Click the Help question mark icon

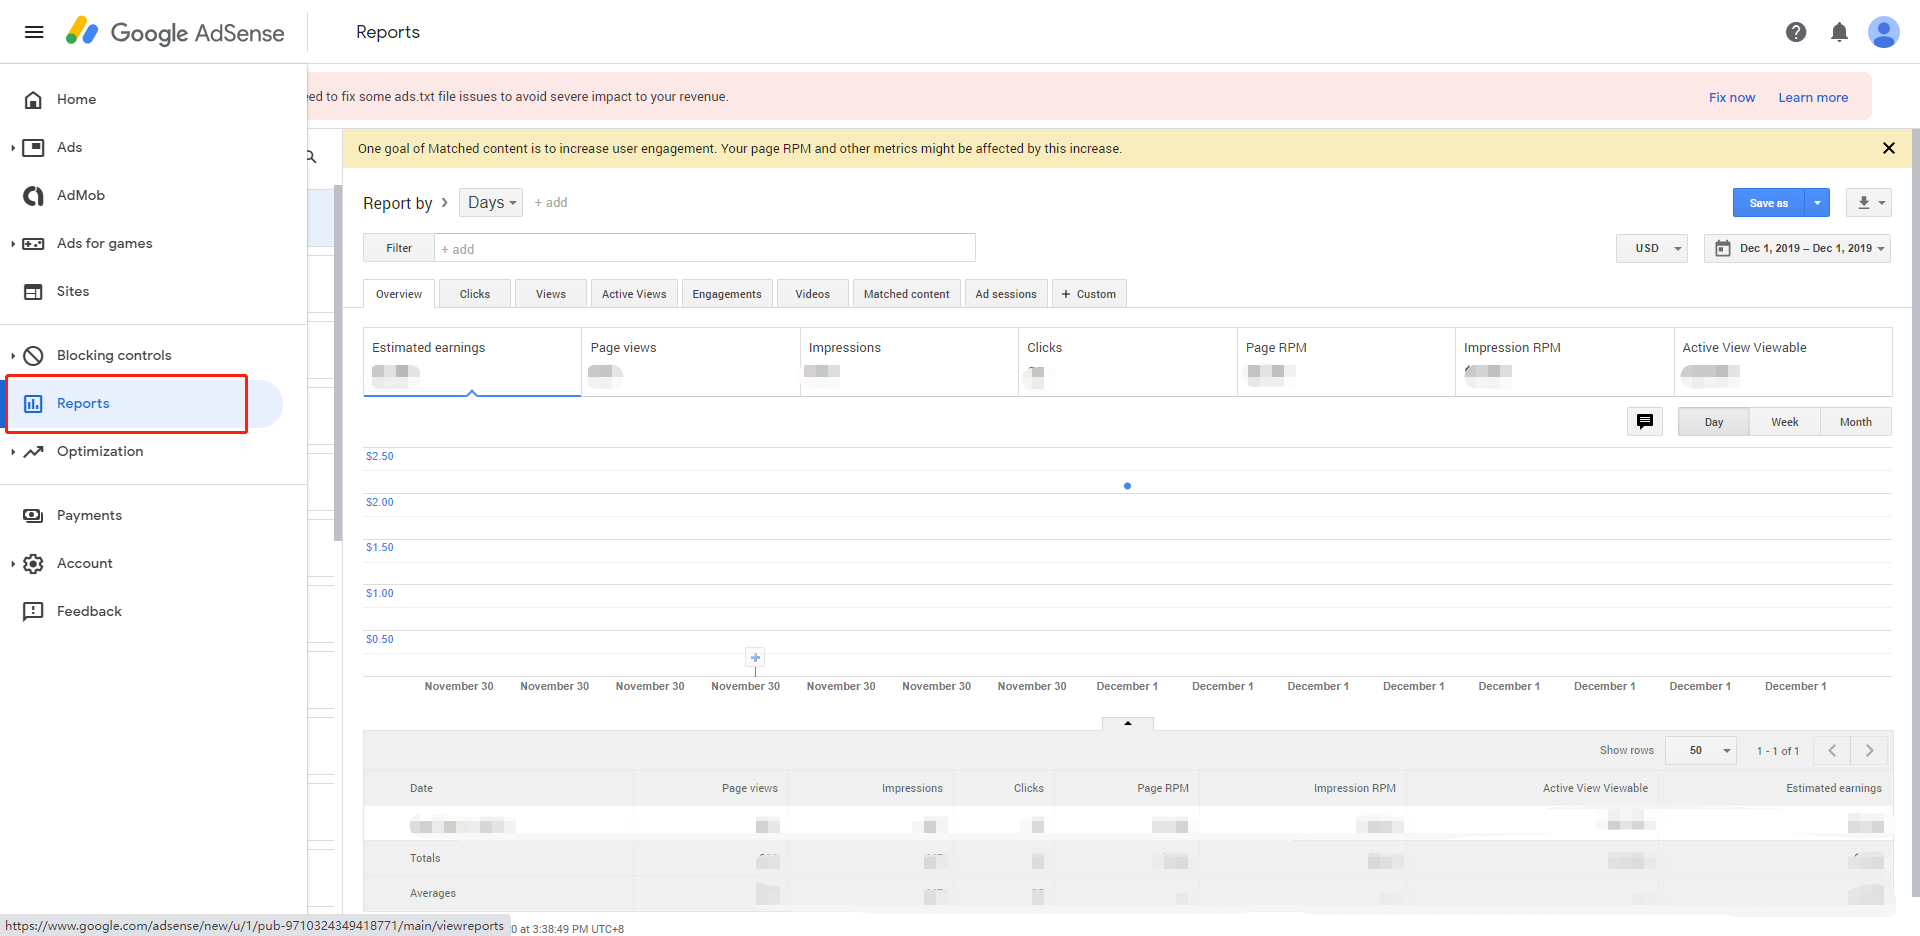pyautogui.click(x=1795, y=32)
